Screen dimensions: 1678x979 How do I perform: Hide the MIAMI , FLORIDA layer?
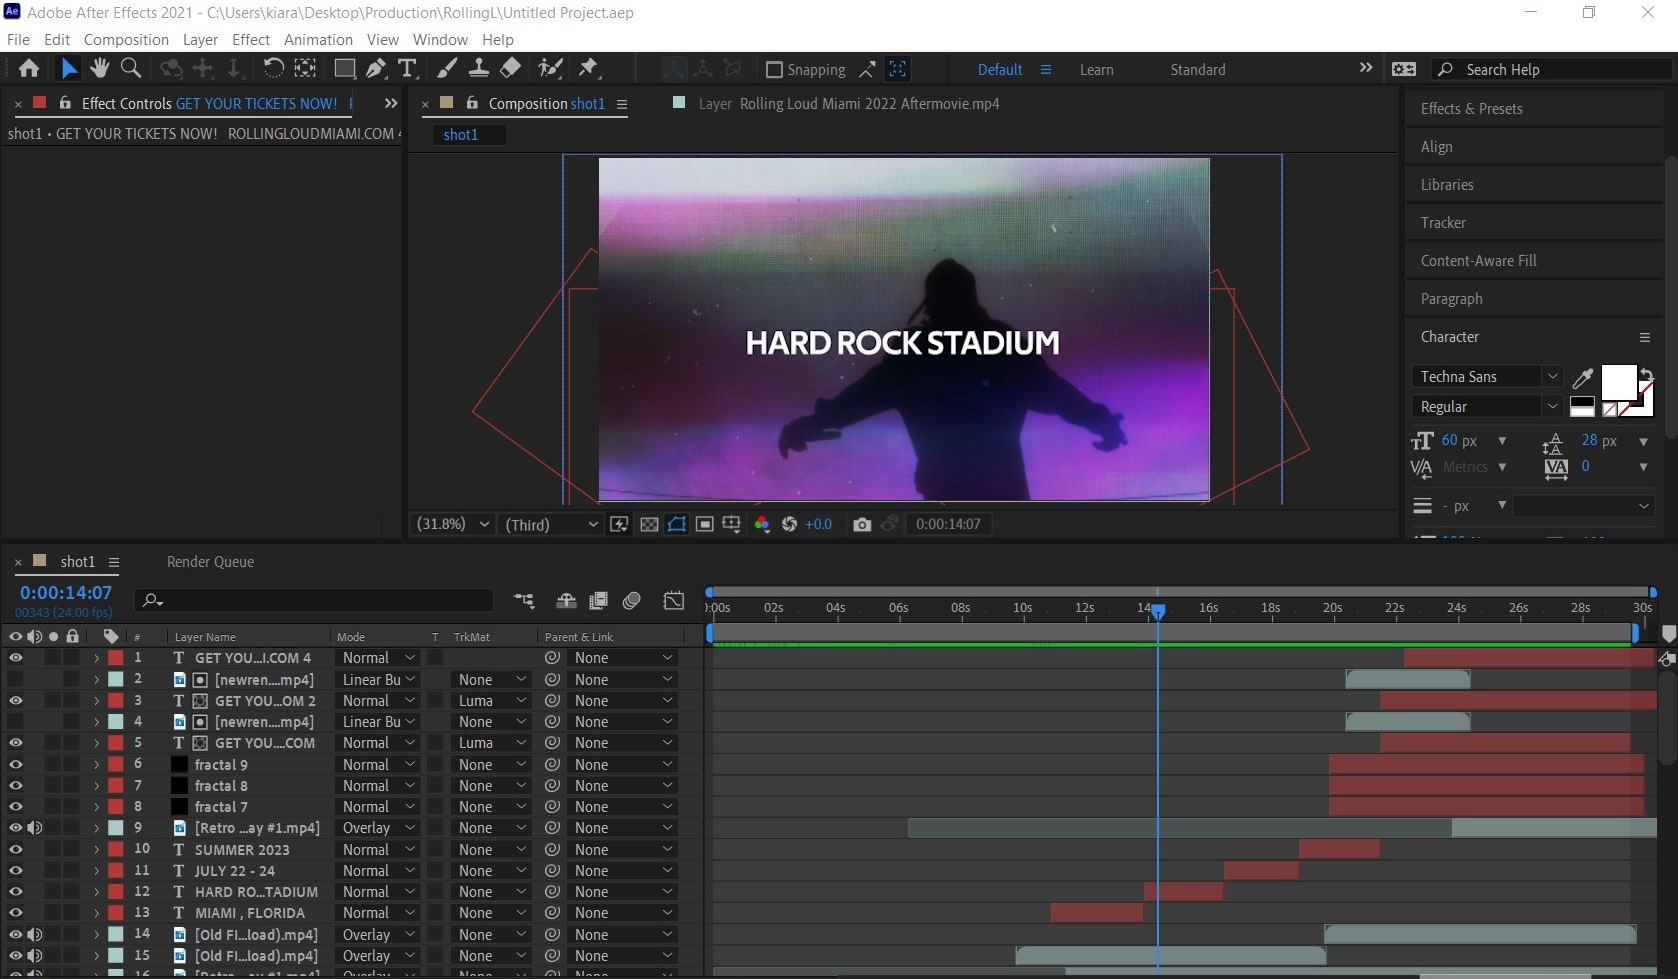click(x=15, y=913)
